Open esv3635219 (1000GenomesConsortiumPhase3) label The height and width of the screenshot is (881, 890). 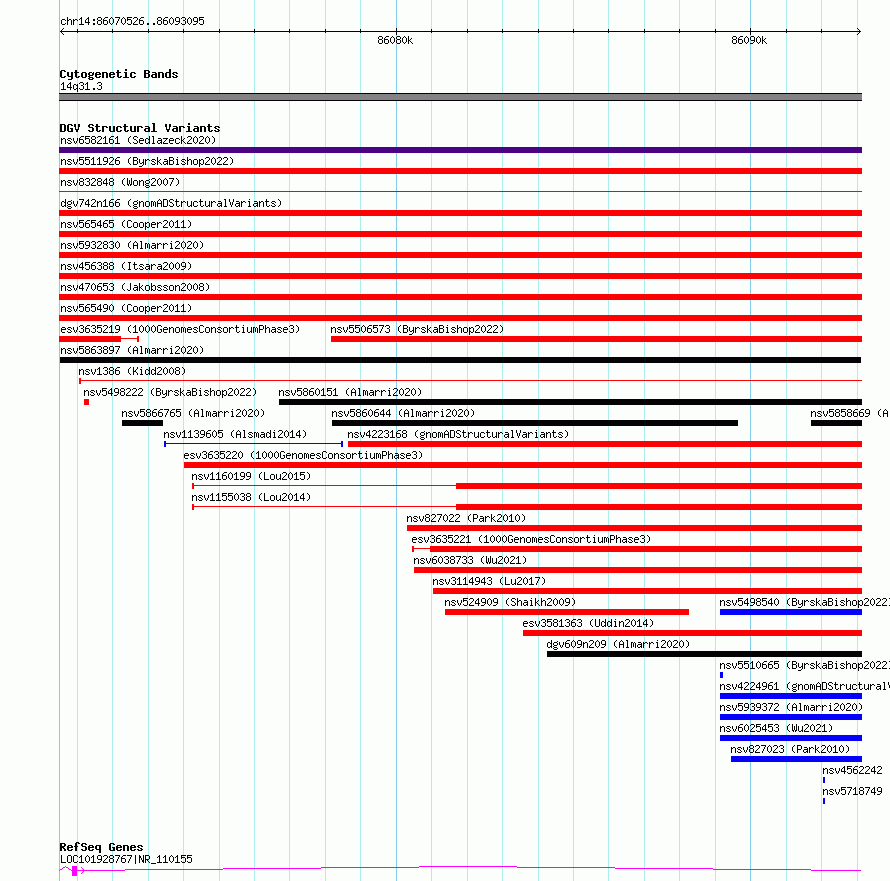[180, 329]
